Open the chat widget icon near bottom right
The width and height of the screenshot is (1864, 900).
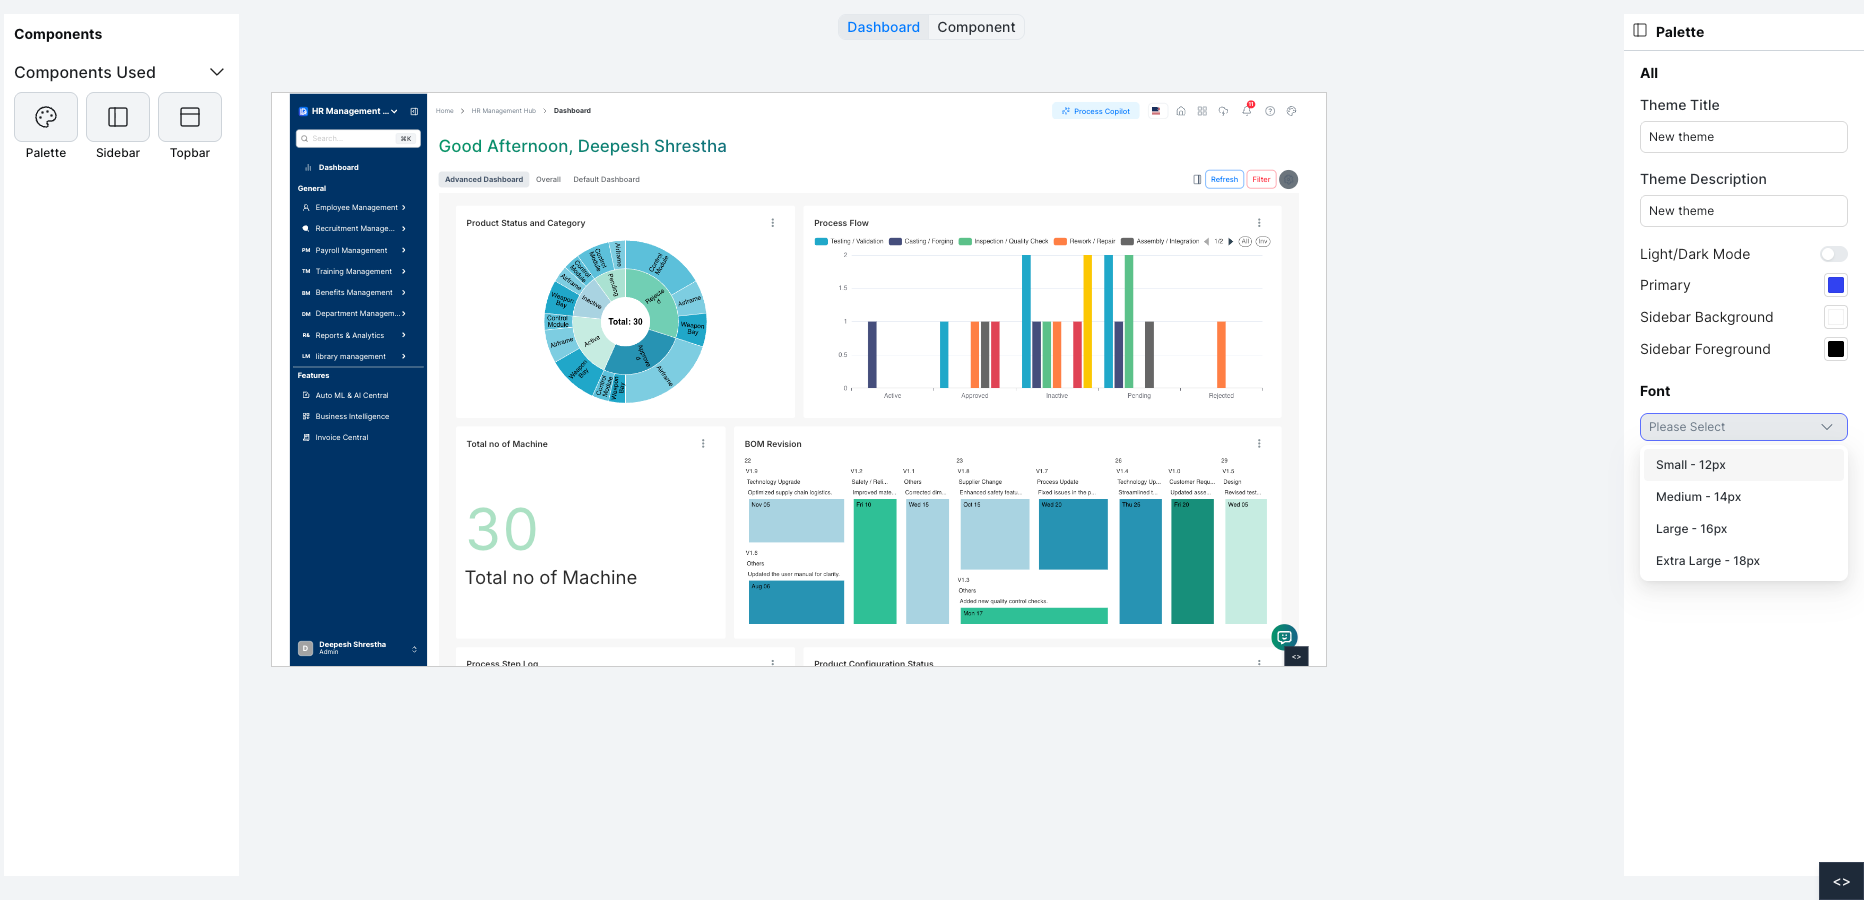point(1284,637)
